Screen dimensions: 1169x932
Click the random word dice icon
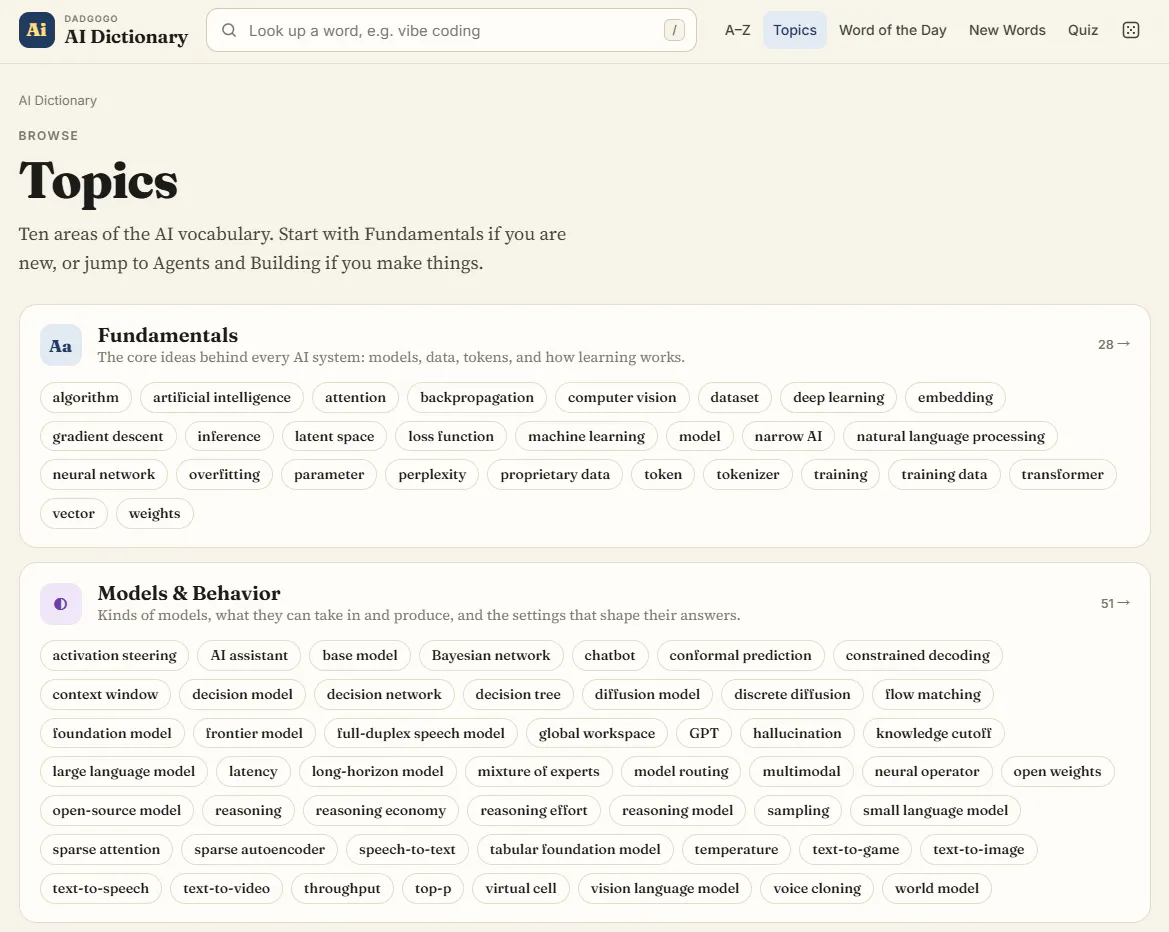[1130, 30]
